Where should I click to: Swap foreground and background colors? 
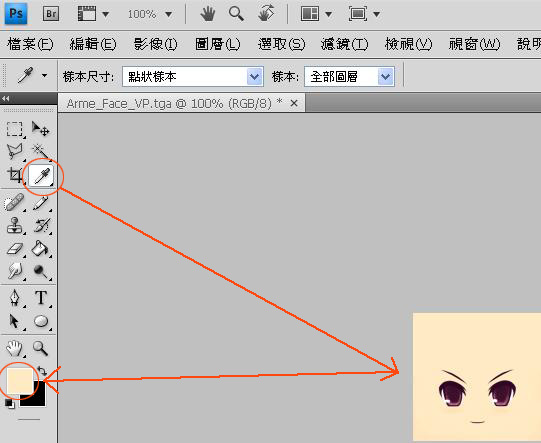click(42, 371)
